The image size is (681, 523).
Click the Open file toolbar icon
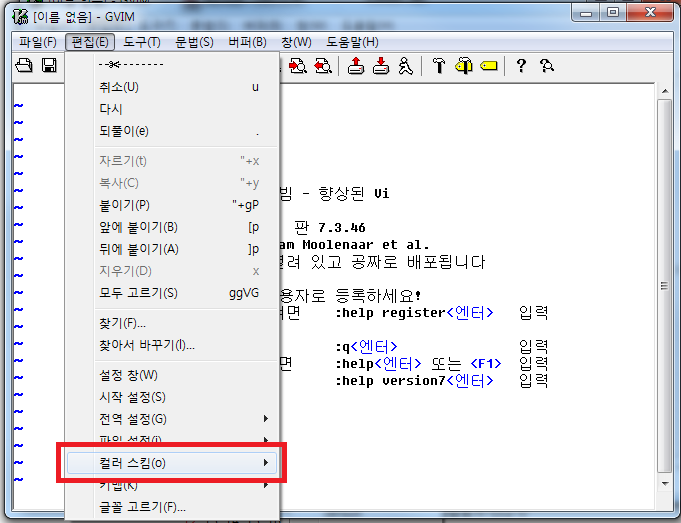pos(24,66)
